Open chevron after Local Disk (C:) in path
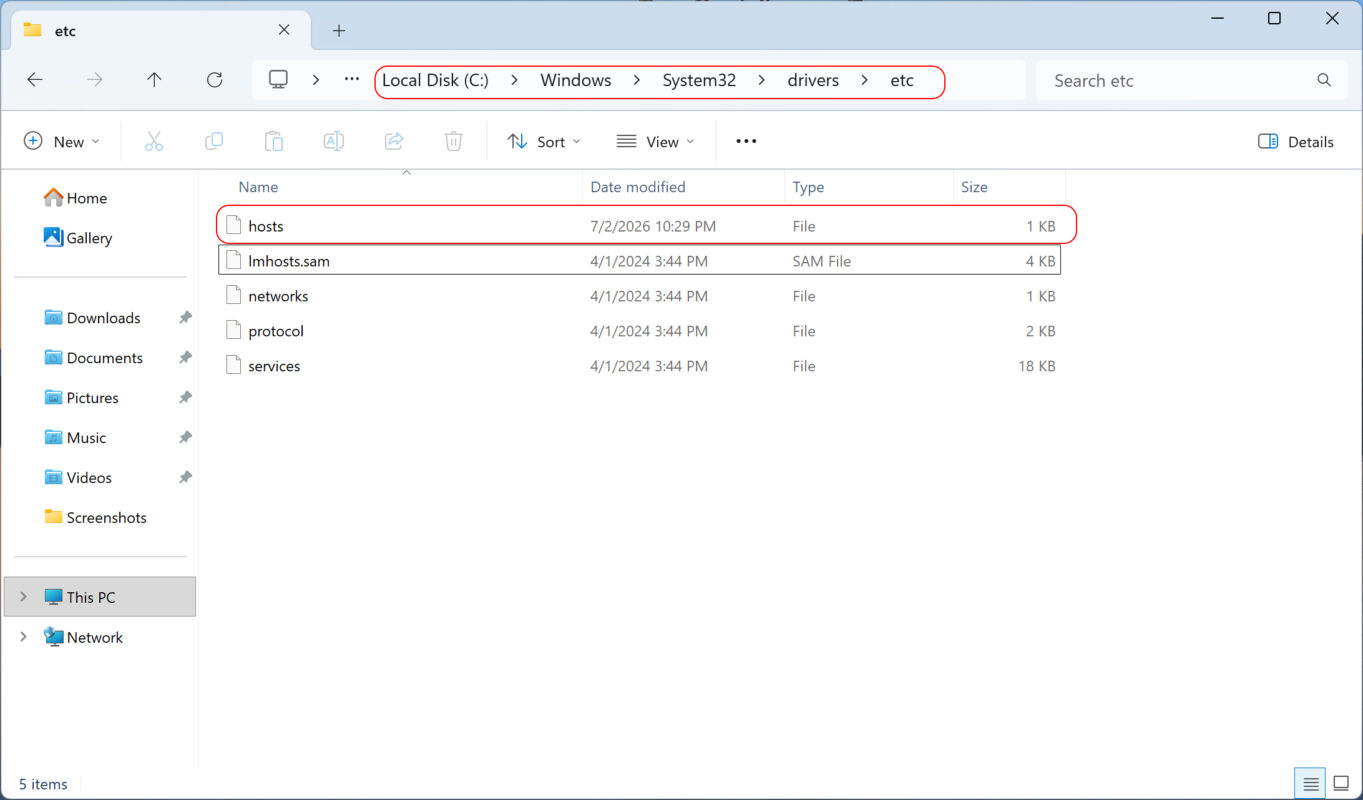Viewport: 1363px width, 800px height. click(x=515, y=80)
